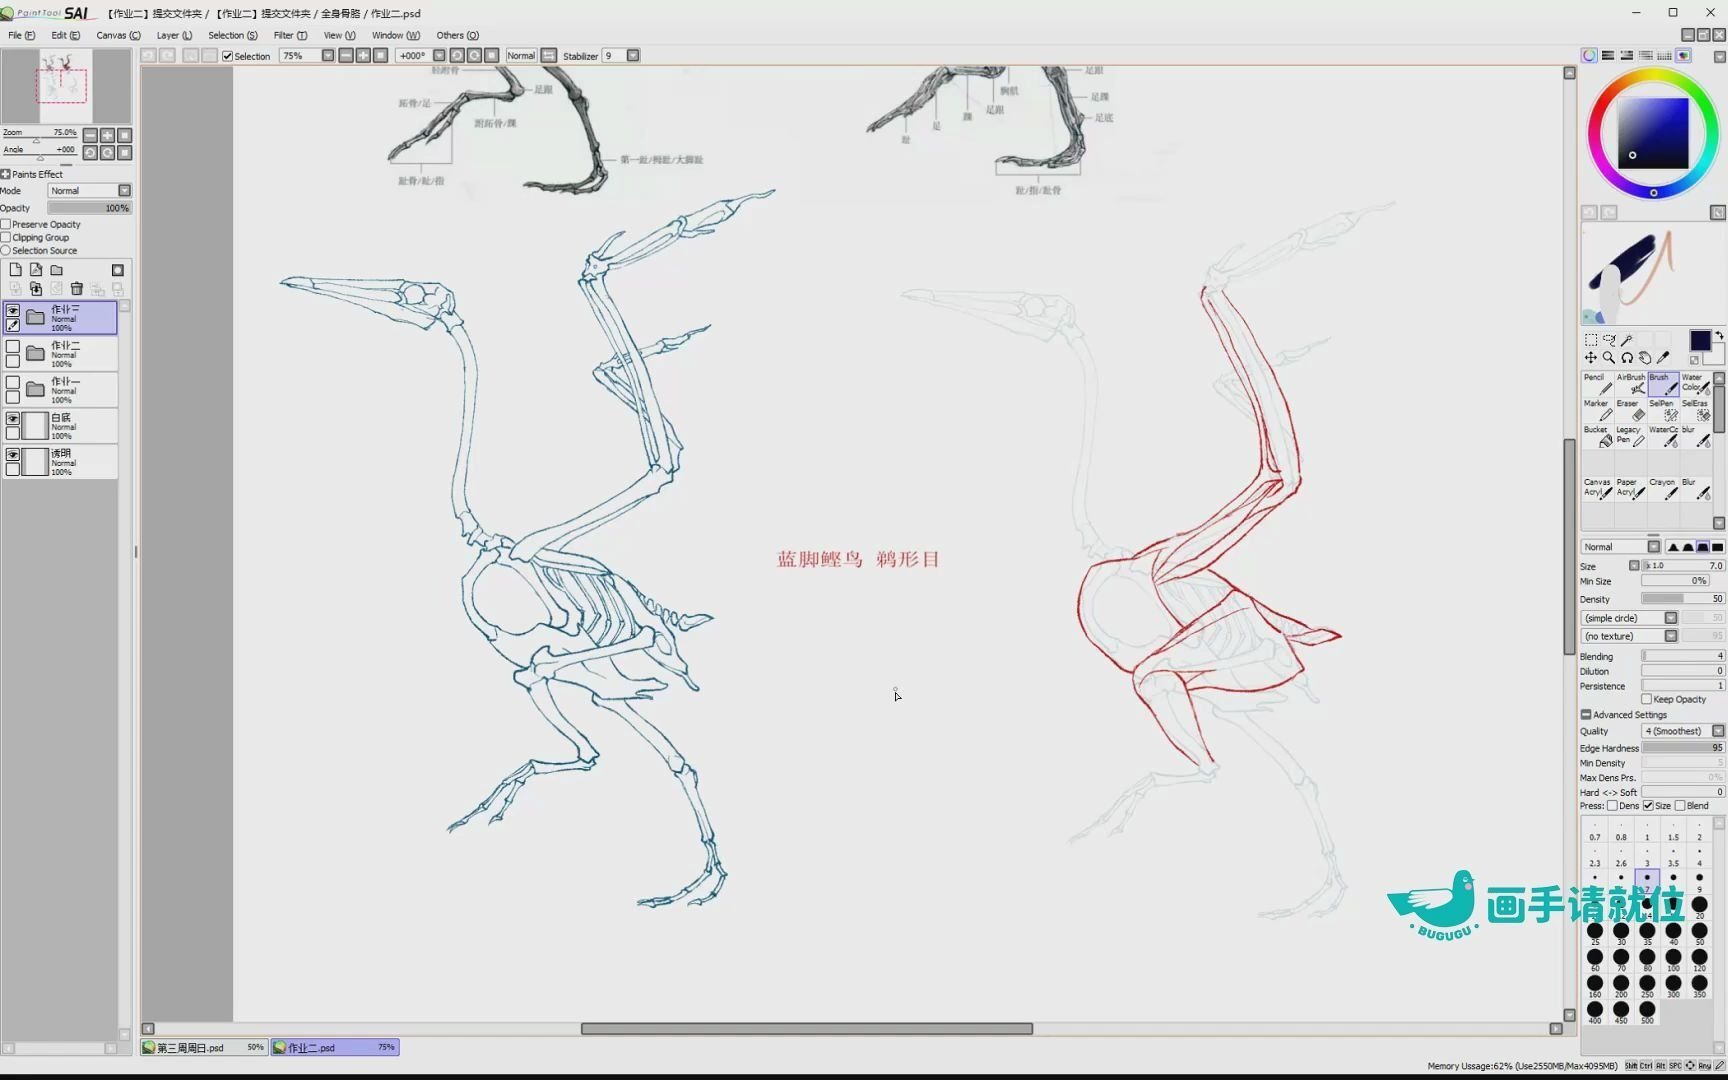Pick the rectangular selection tool

[1591, 341]
